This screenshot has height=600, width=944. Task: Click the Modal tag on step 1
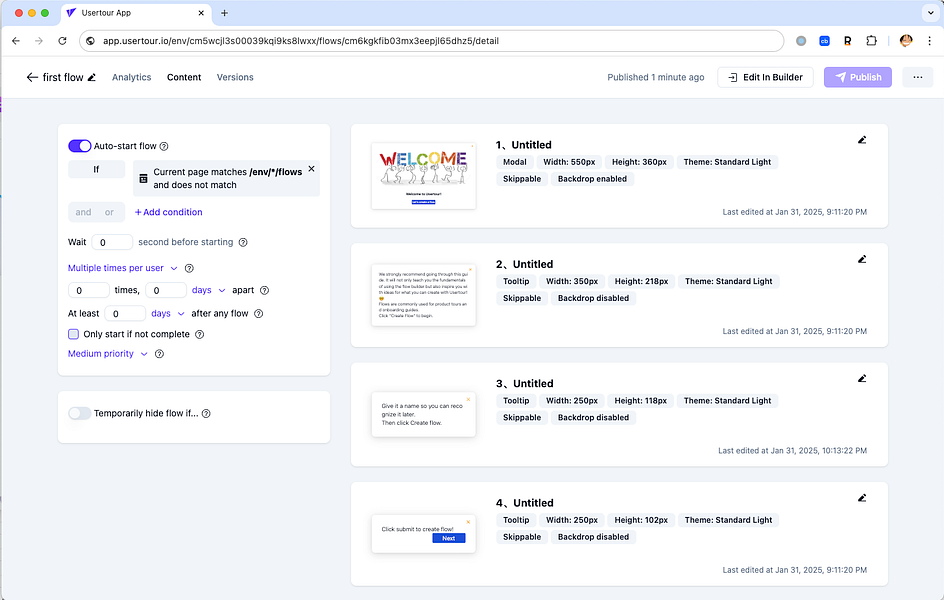pyautogui.click(x=515, y=162)
